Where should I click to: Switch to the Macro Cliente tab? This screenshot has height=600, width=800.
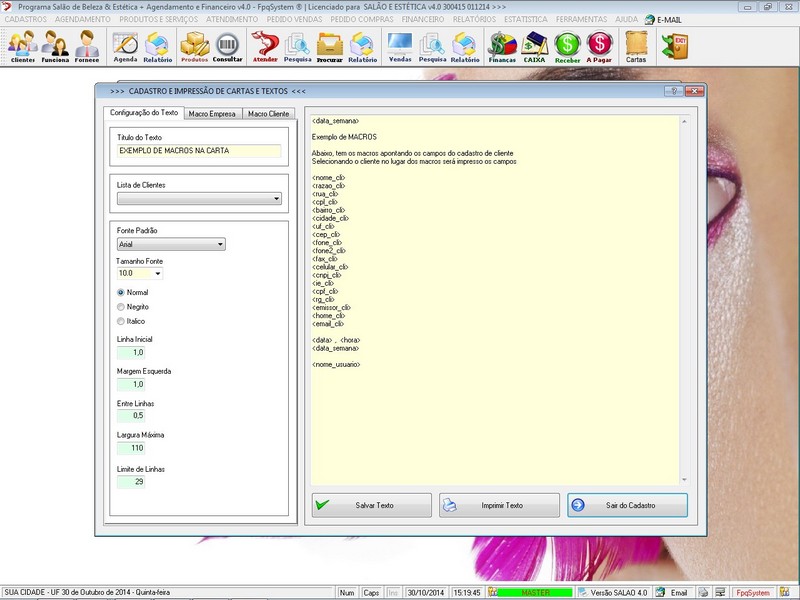tap(268, 114)
